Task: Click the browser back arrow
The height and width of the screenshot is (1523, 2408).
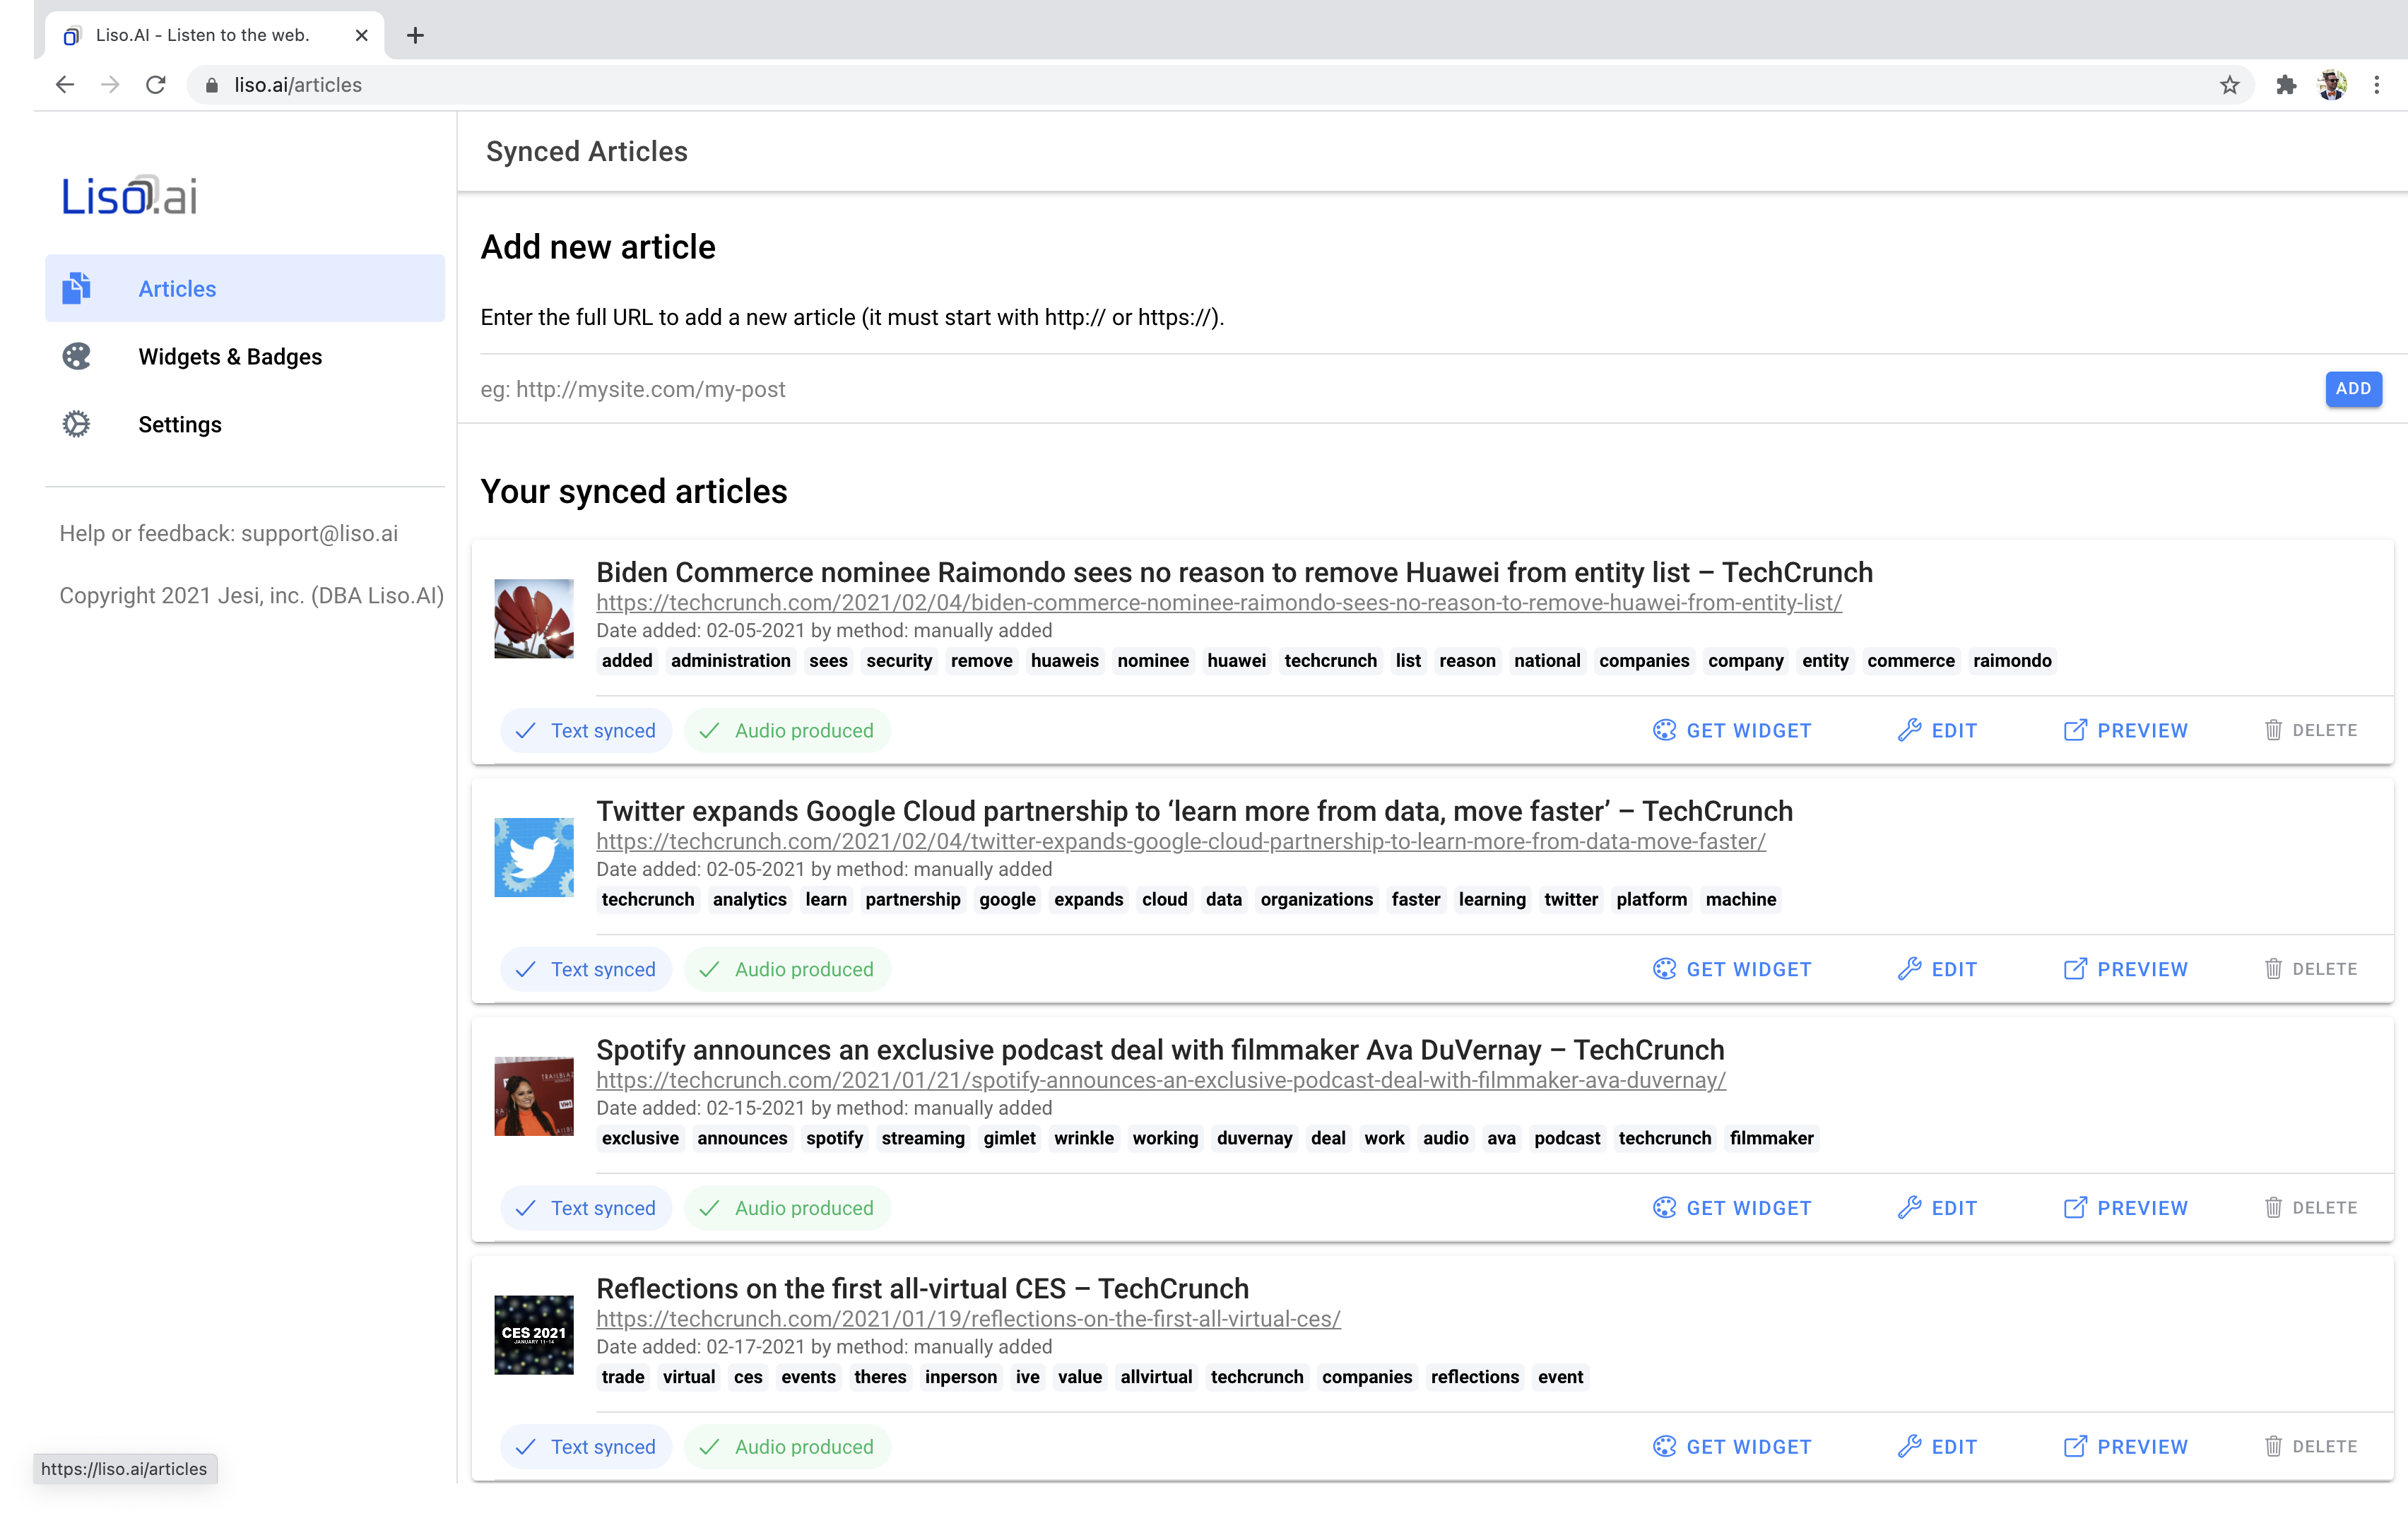Action: pyautogui.click(x=65, y=85)
